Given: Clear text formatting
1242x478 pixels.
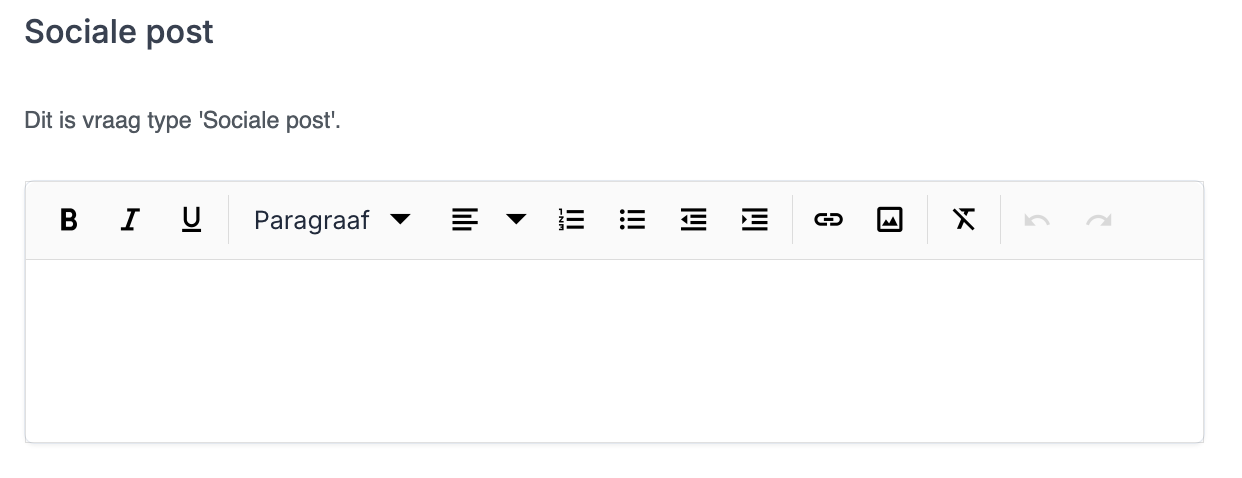Looking at the screenshot, I should coord(964,220).
